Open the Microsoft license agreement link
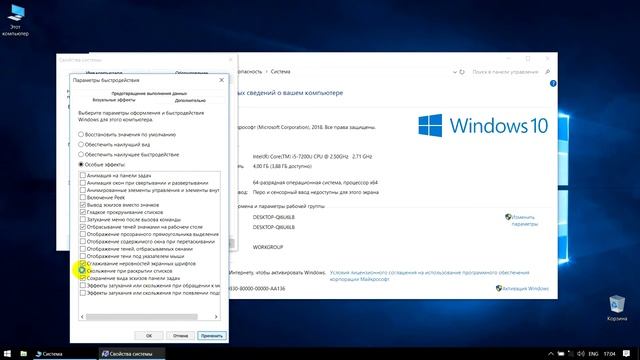 pyautogui.click(x=429, y=276)
